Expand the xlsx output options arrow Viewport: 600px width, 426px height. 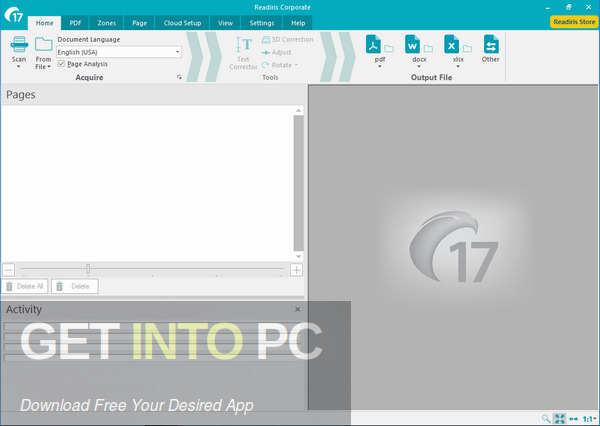tap(458, 67)
